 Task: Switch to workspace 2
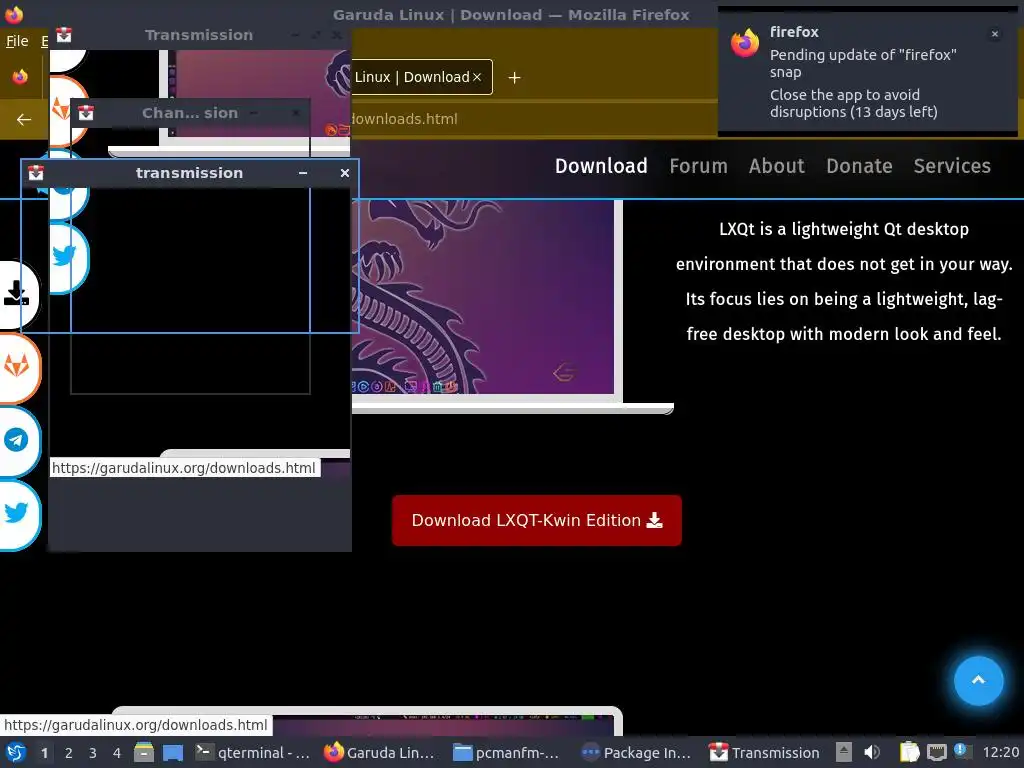tap(69, 753)
